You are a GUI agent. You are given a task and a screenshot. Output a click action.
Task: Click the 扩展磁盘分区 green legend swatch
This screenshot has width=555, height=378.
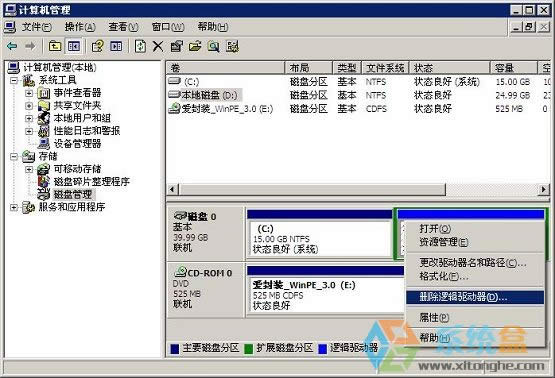(248, 349)
